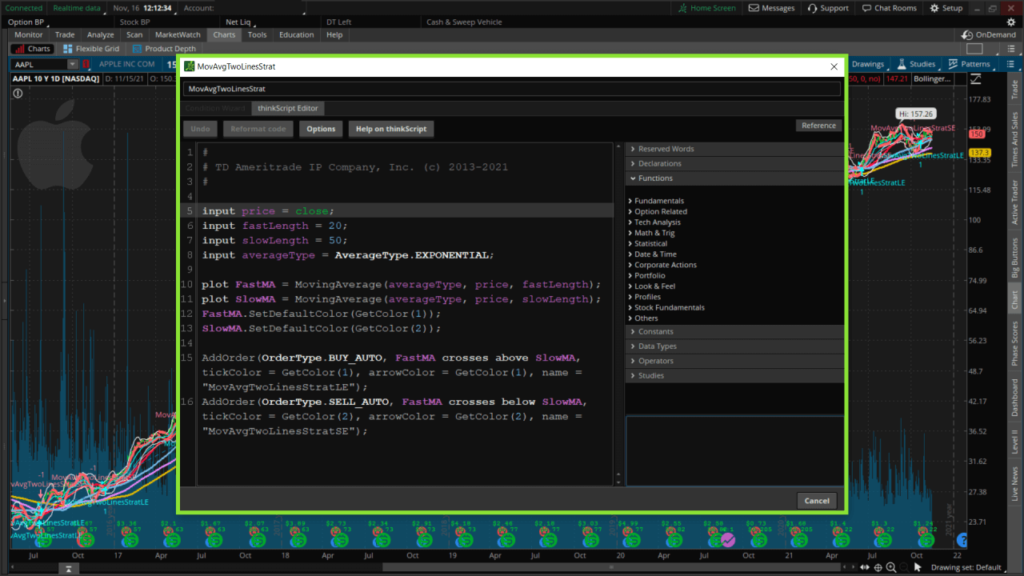
Task: Open the Patterns menu
Action: tap(969, 64)
